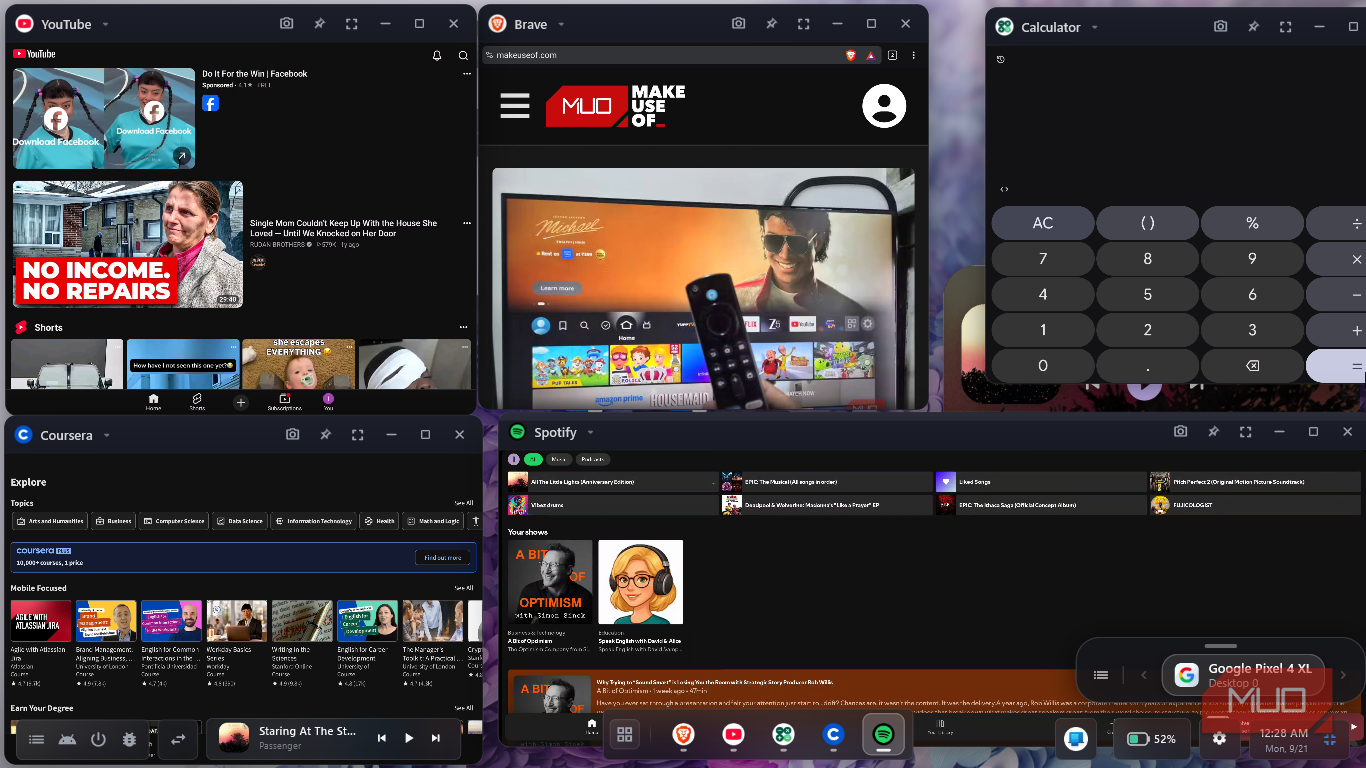Open the YouTube window title dropdown

105,24
